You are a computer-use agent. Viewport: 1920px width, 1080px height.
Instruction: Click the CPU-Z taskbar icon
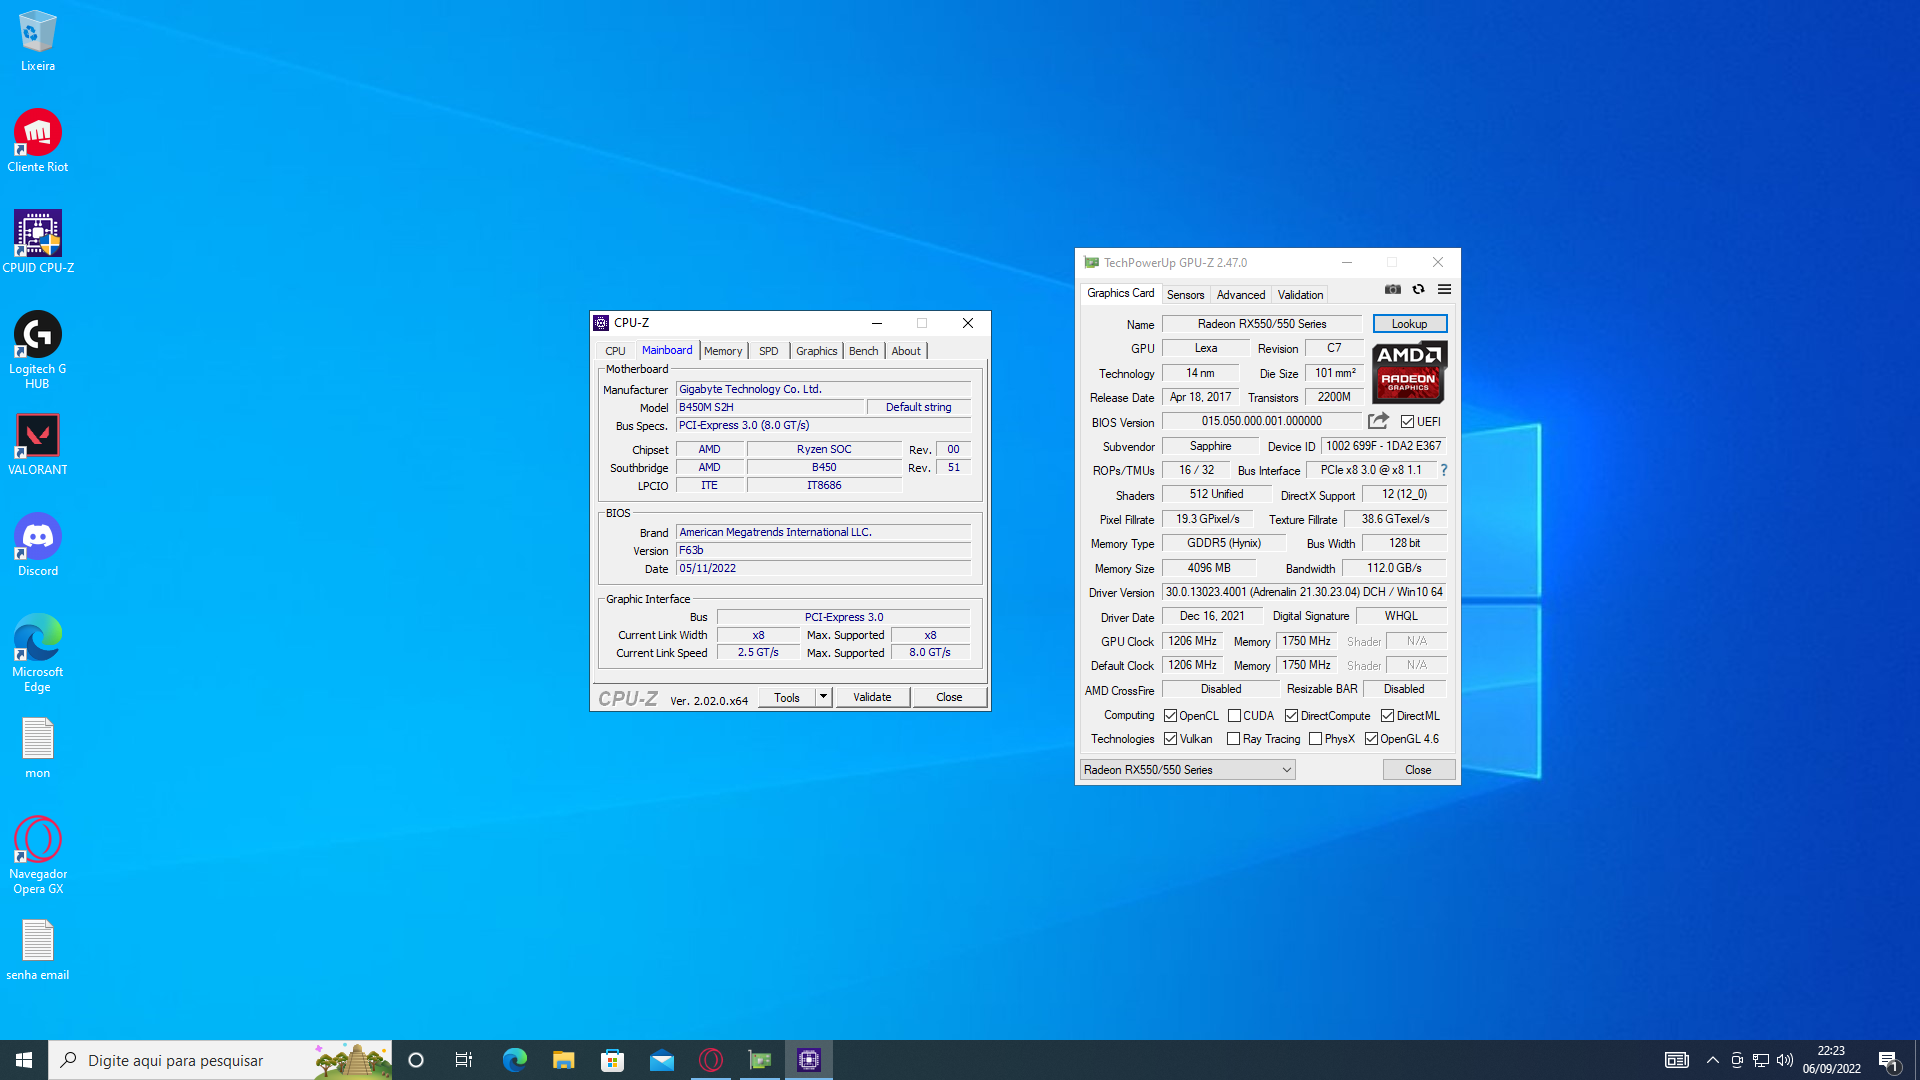coord(809,1060)
